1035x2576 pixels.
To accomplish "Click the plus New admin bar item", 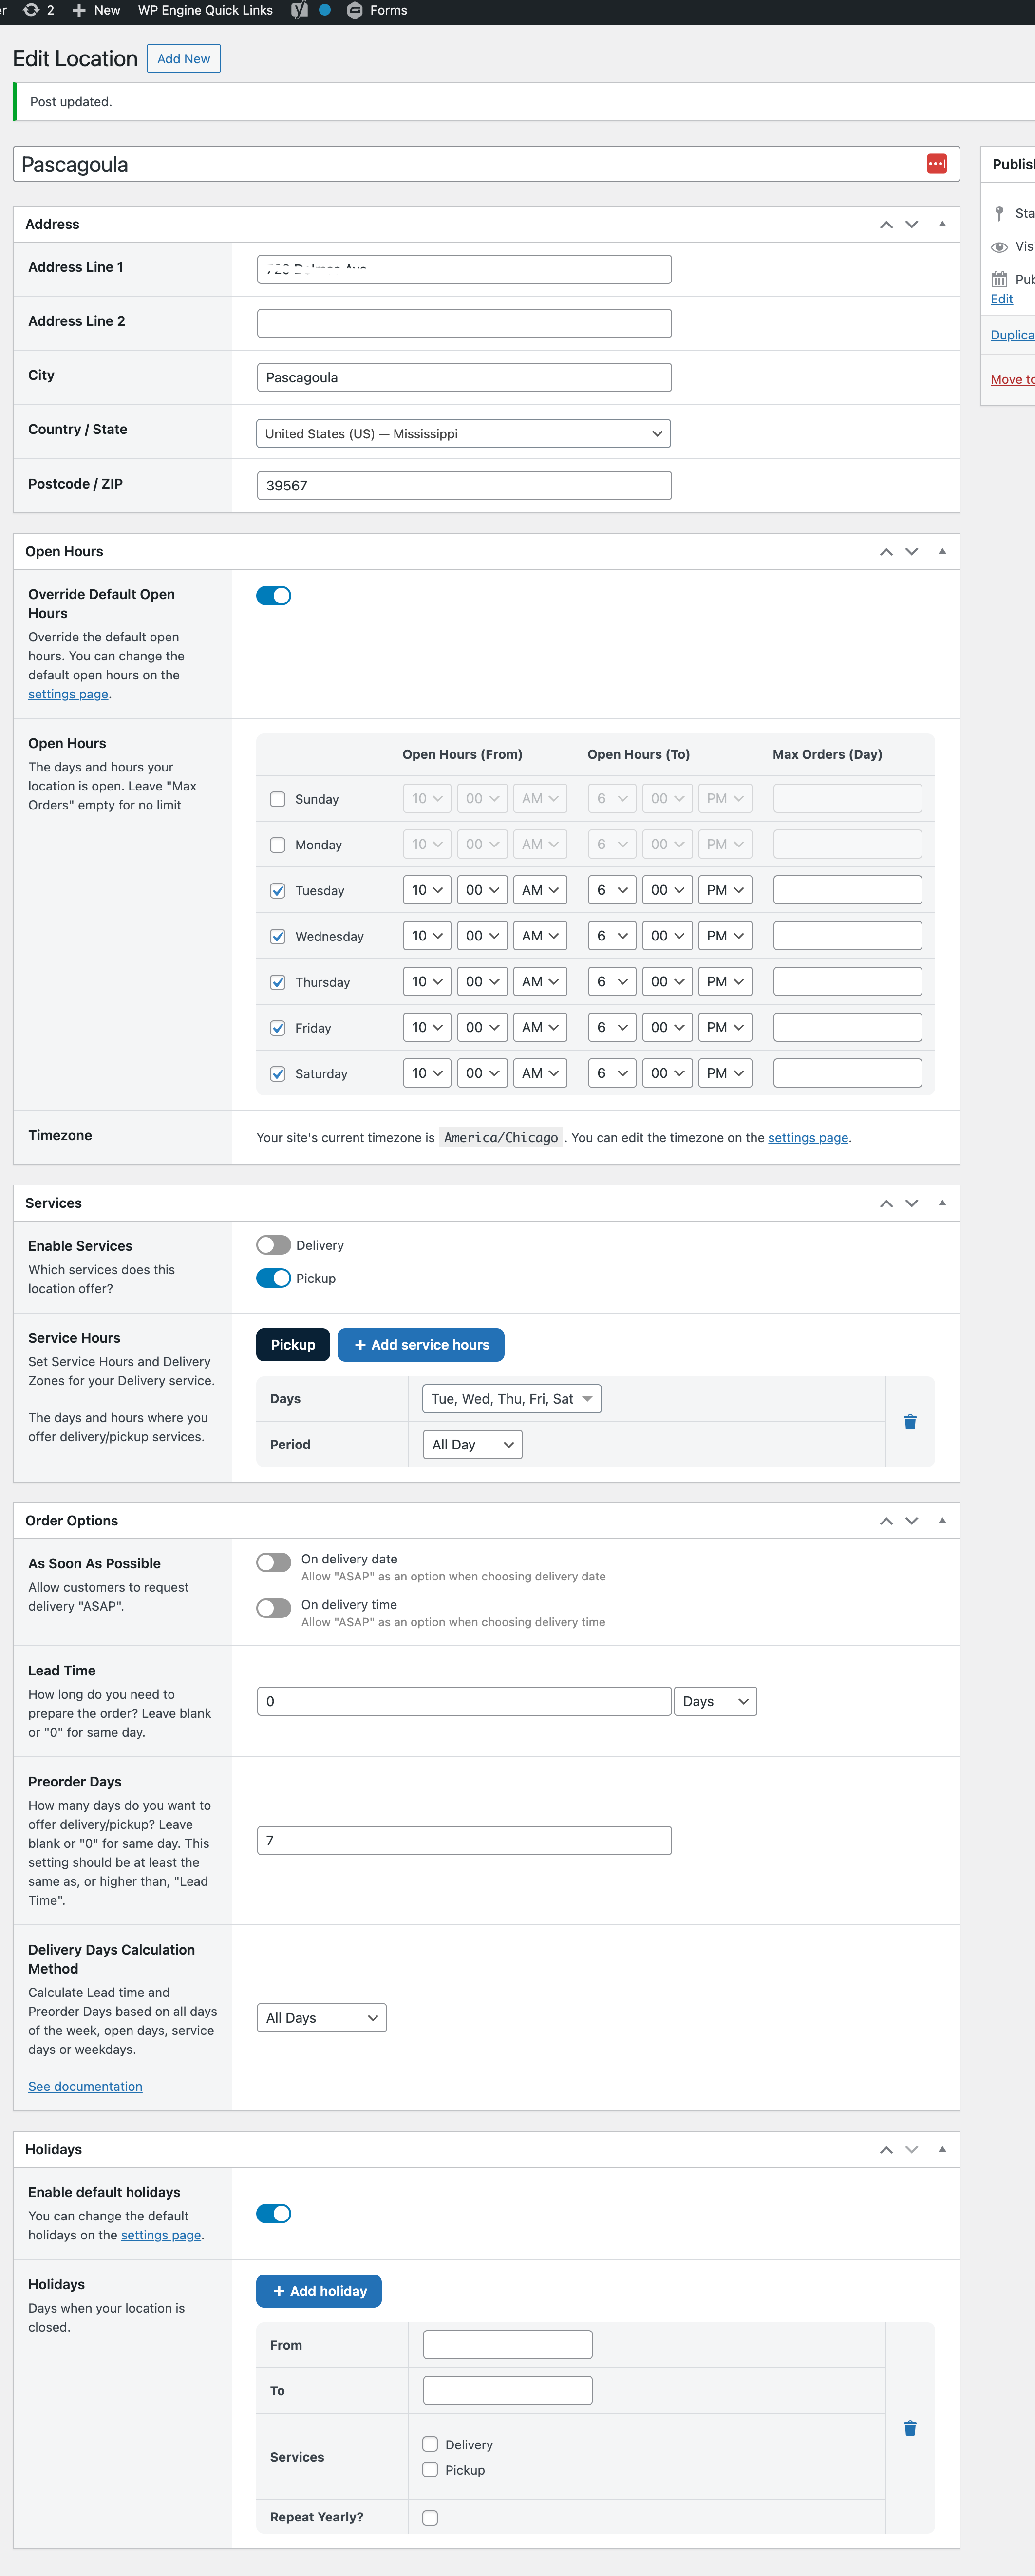I will tap(96, 10).
